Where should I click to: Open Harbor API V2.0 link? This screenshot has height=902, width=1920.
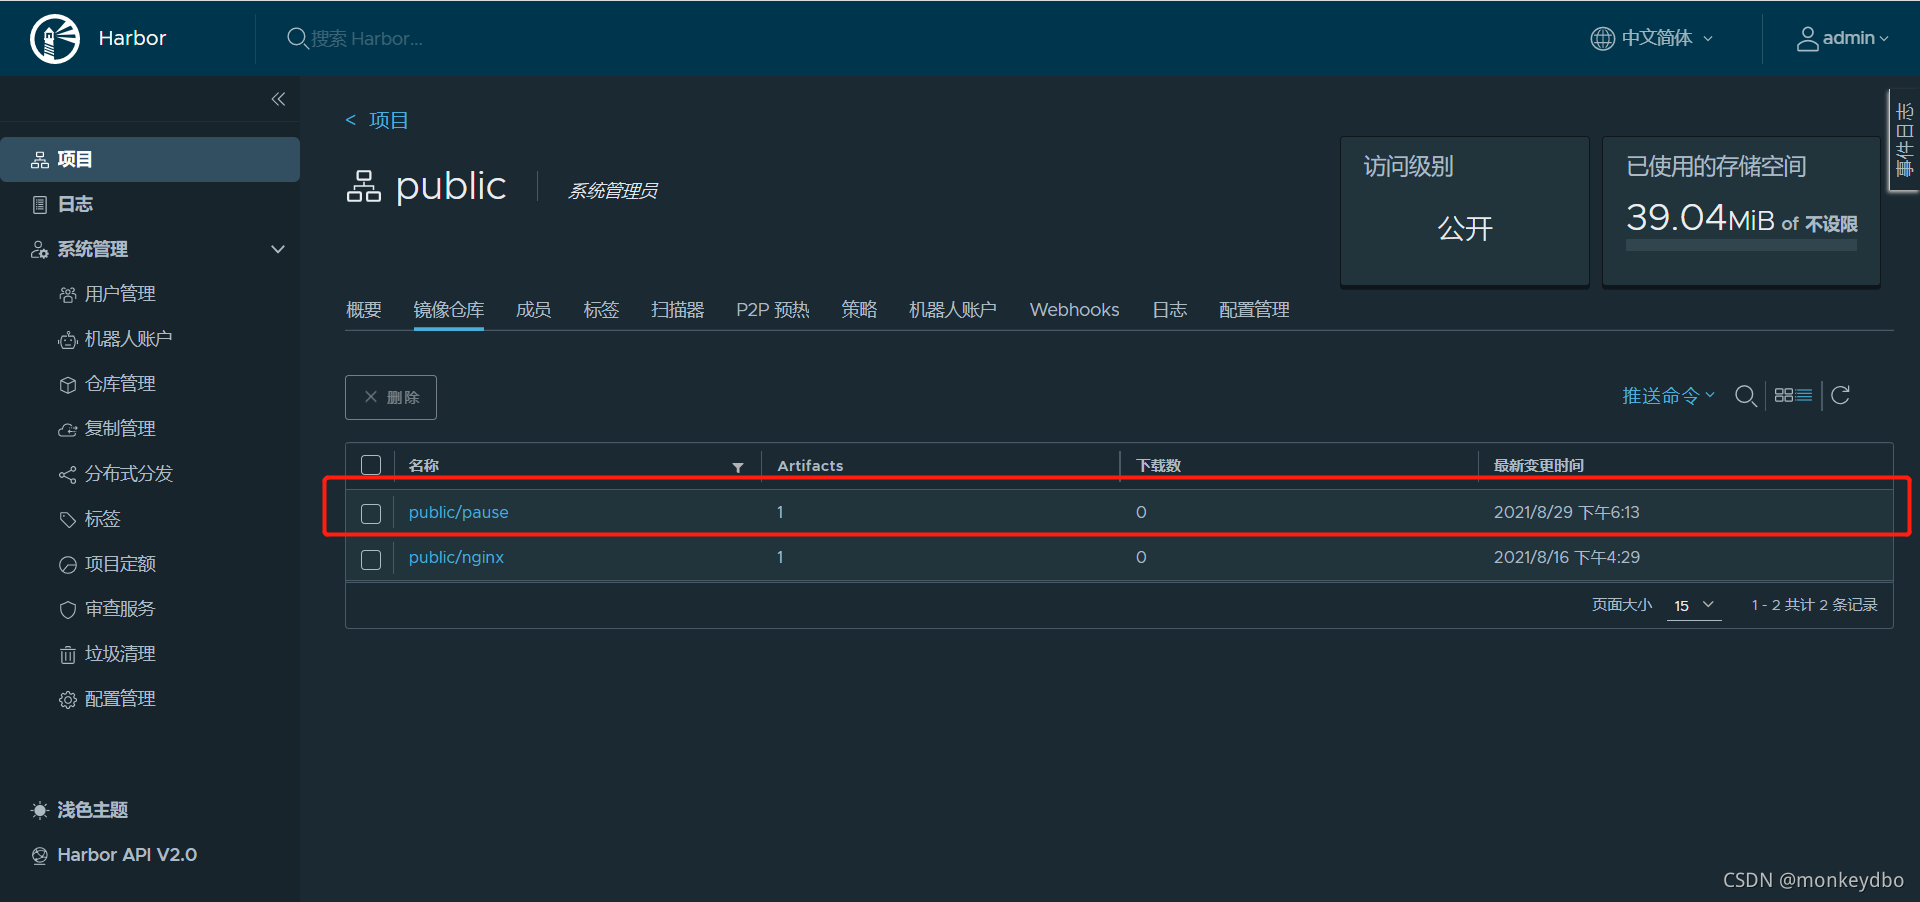[x=127, y=855]
